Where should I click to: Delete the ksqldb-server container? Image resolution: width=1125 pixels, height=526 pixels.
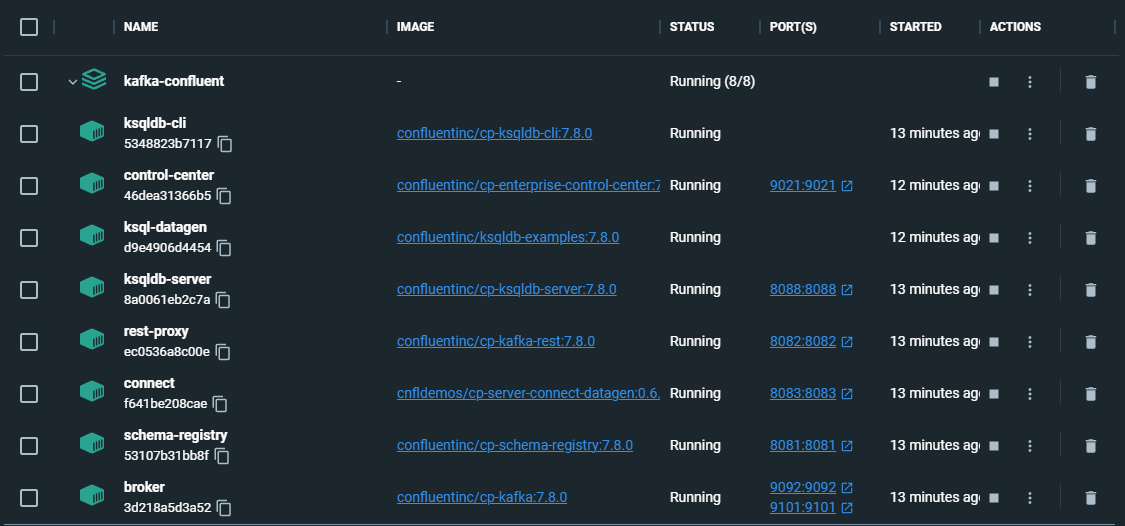pyautogui.click(x=1091, y=290)
